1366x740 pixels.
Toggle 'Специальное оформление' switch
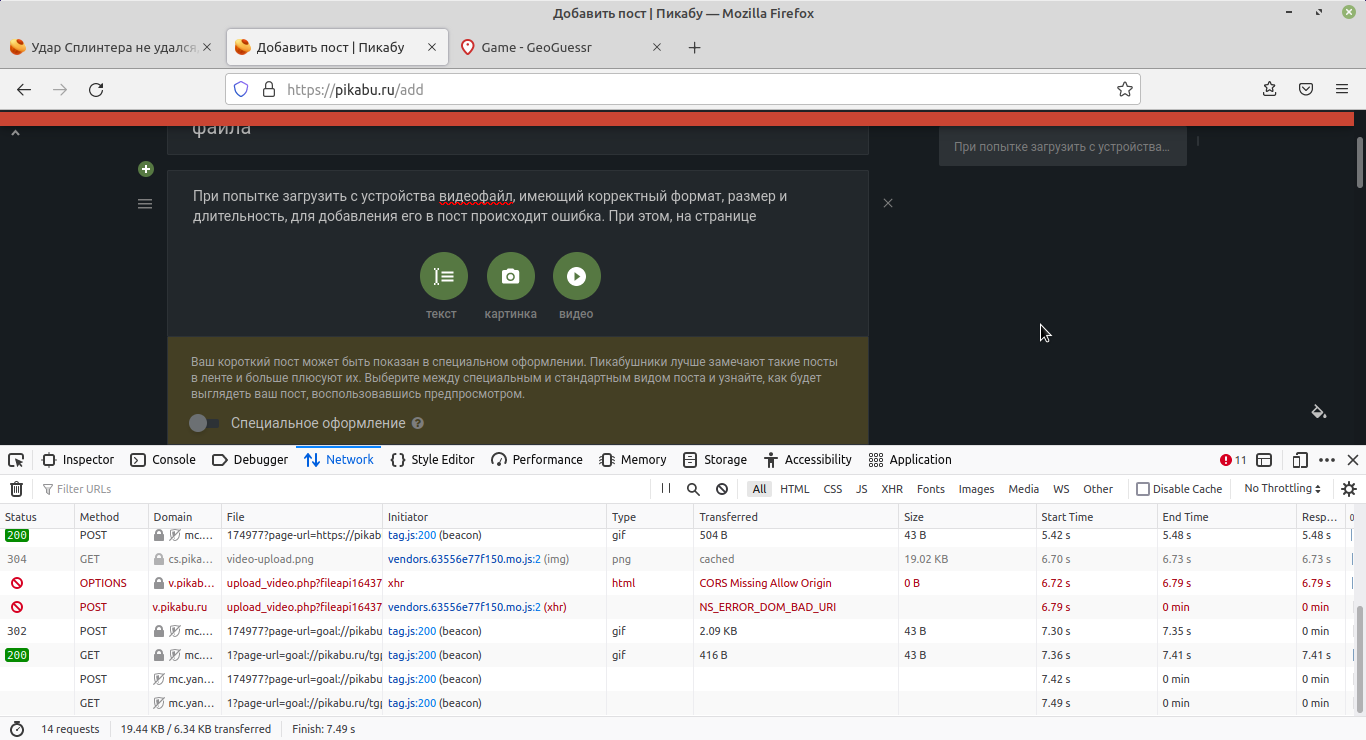tap(204, 423)
